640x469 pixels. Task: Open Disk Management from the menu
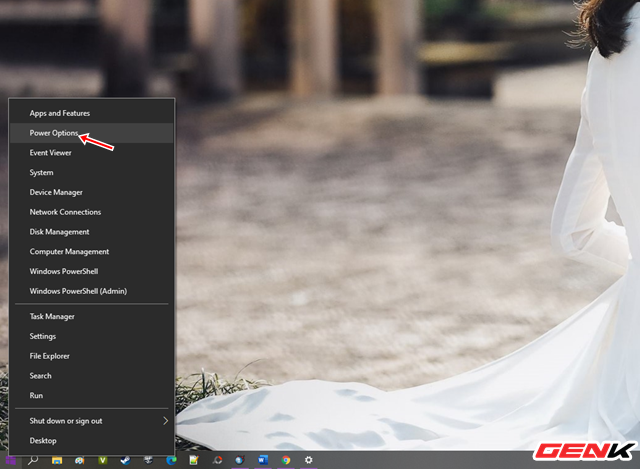[x=60, y=232]
